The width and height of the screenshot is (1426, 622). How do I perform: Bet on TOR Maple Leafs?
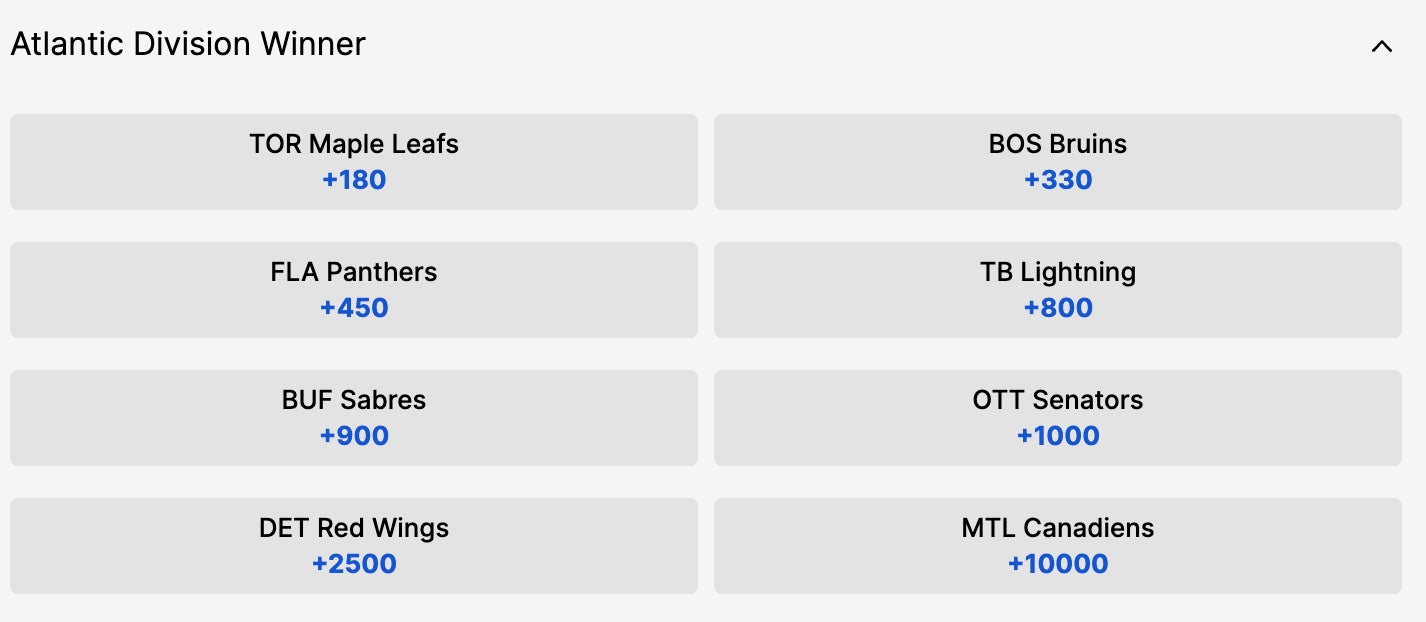[354, 162]
